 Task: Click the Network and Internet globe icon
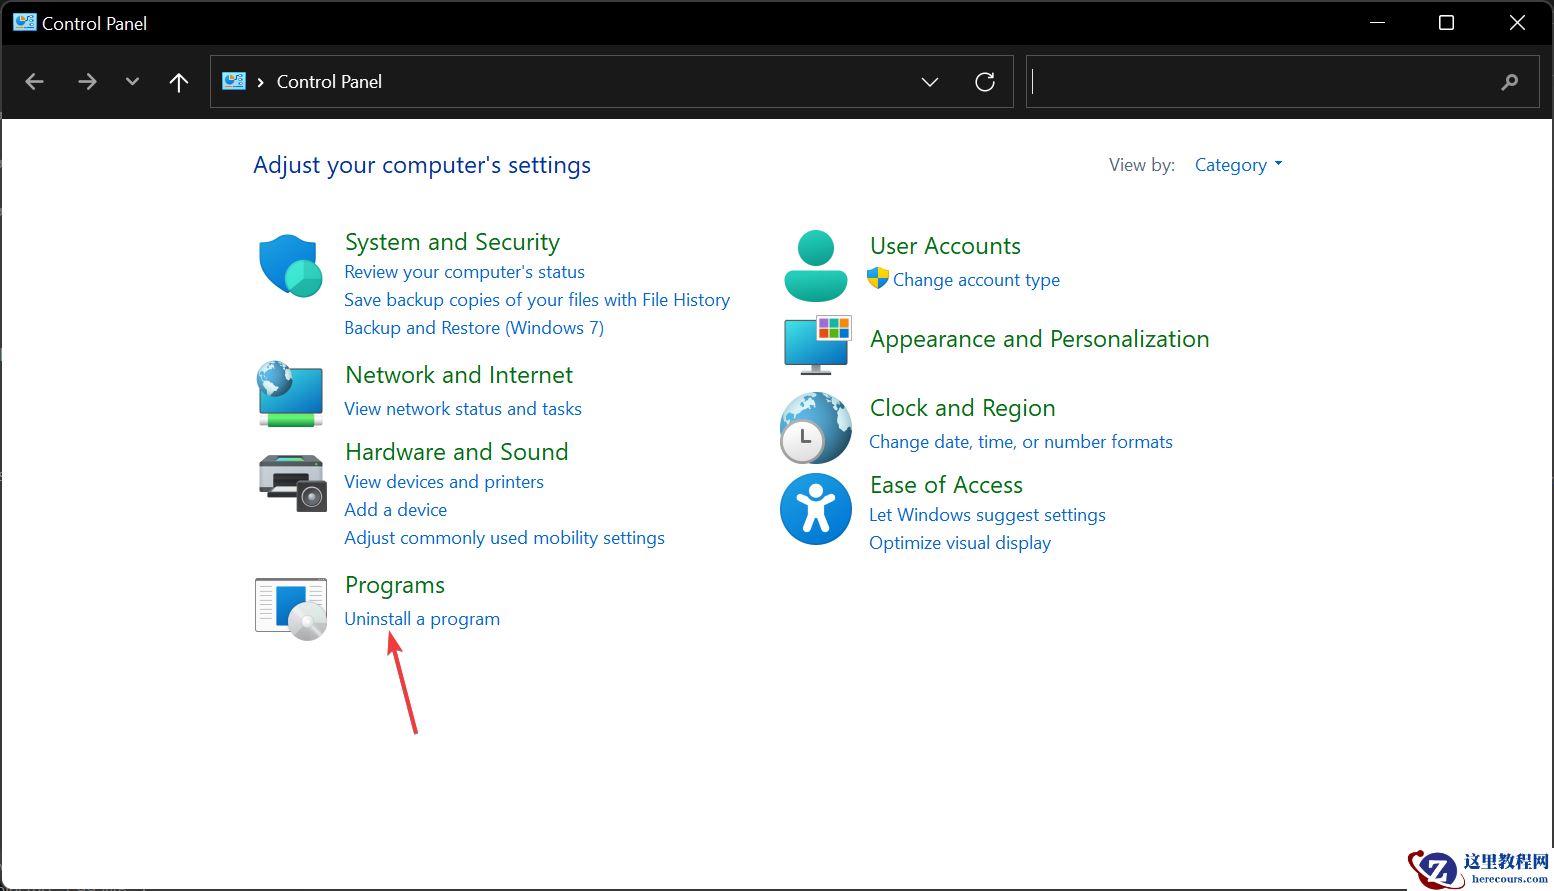pyautogui.click(x=290, y=394)
